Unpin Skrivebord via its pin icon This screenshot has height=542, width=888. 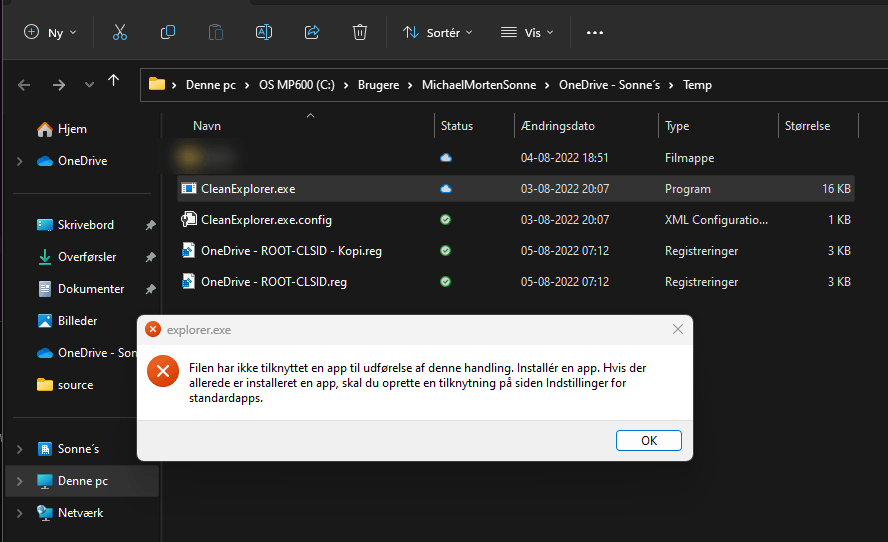(x=150, y=225)
